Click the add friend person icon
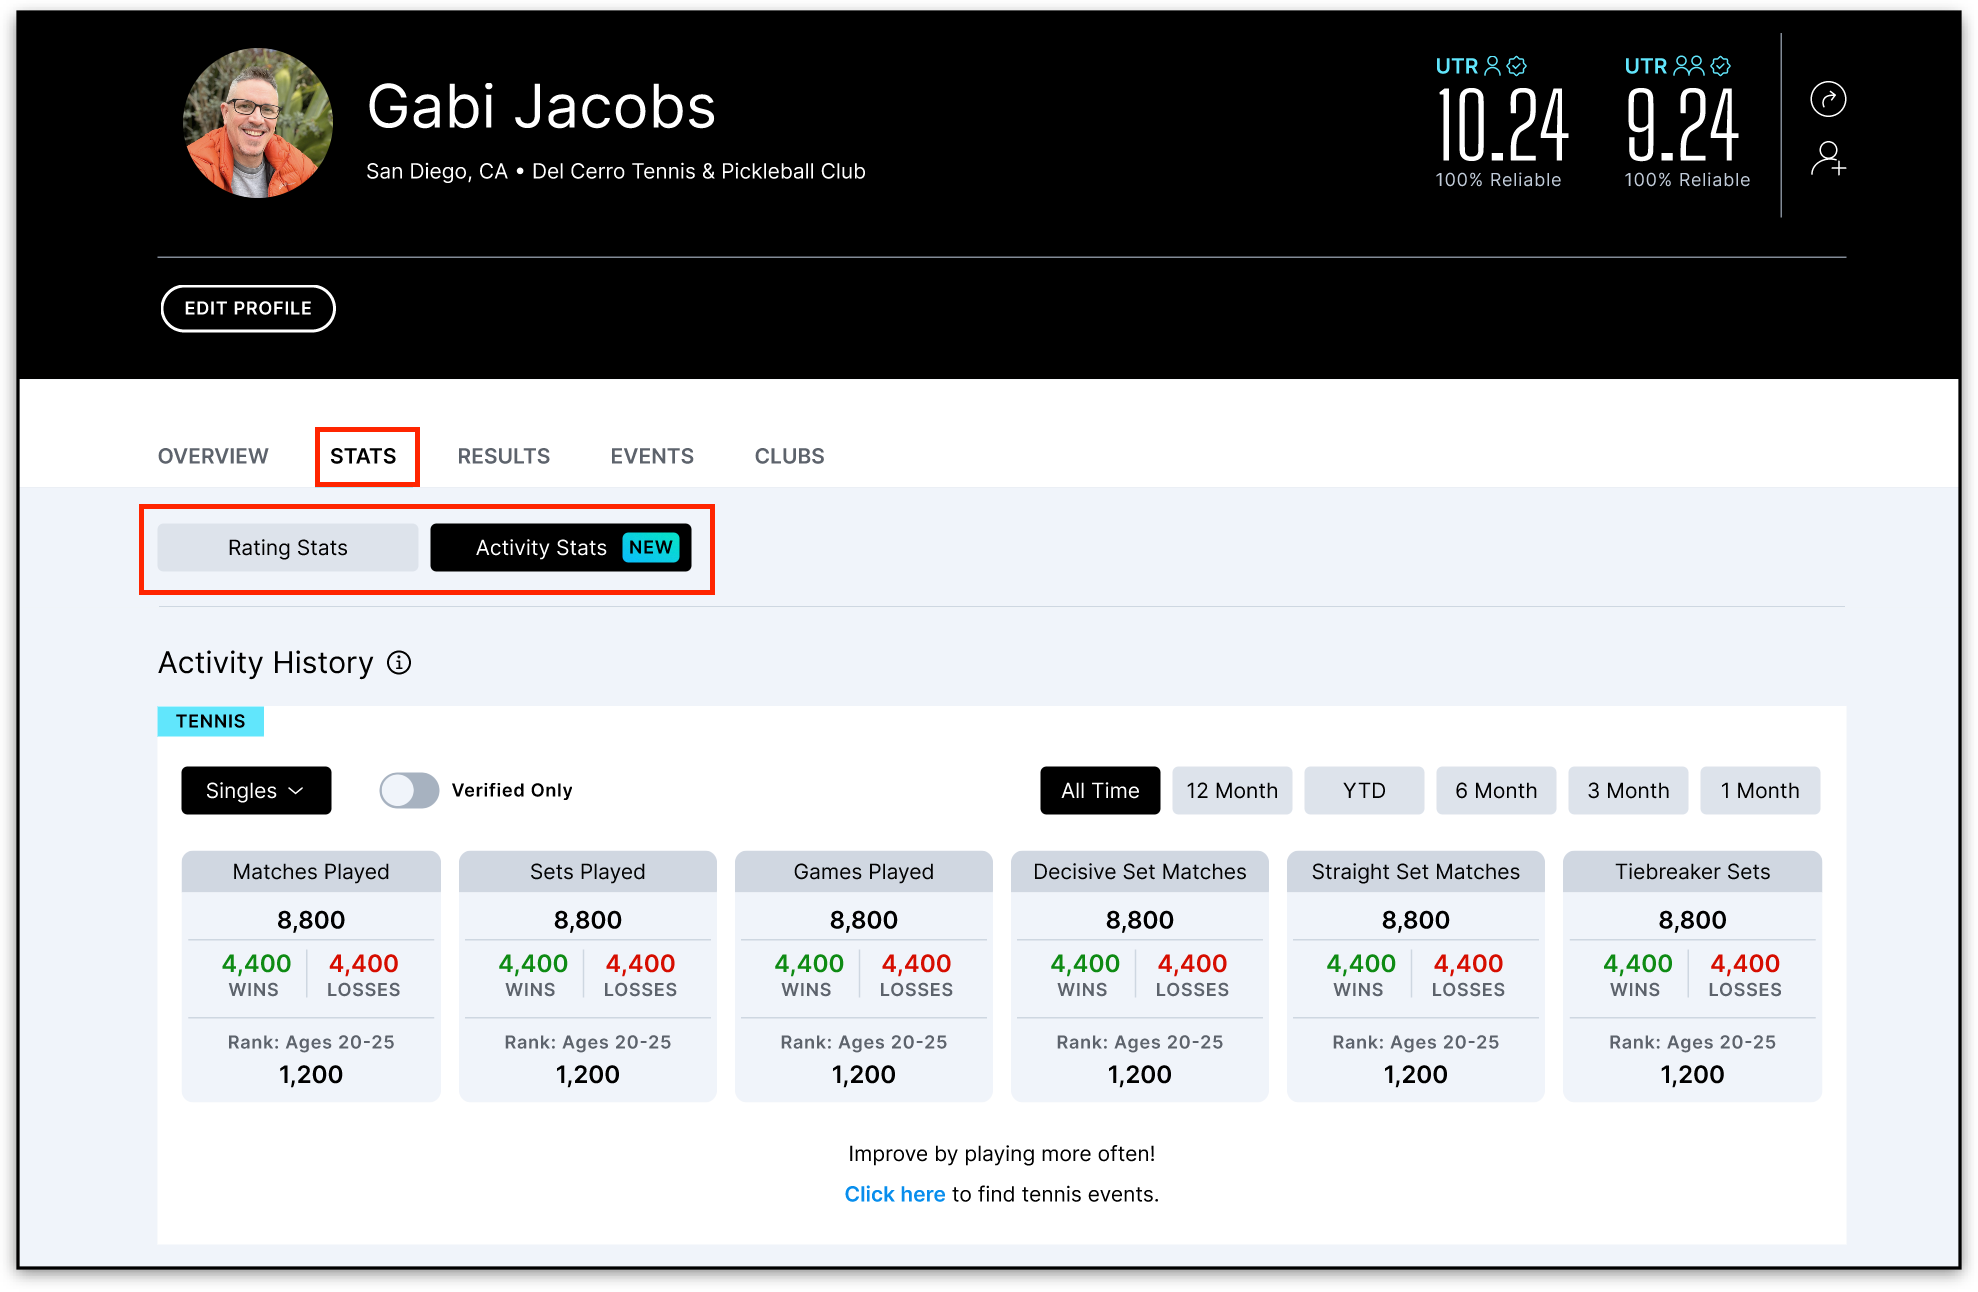This screenshot has height=1292, width=1978. point(1828,159)
